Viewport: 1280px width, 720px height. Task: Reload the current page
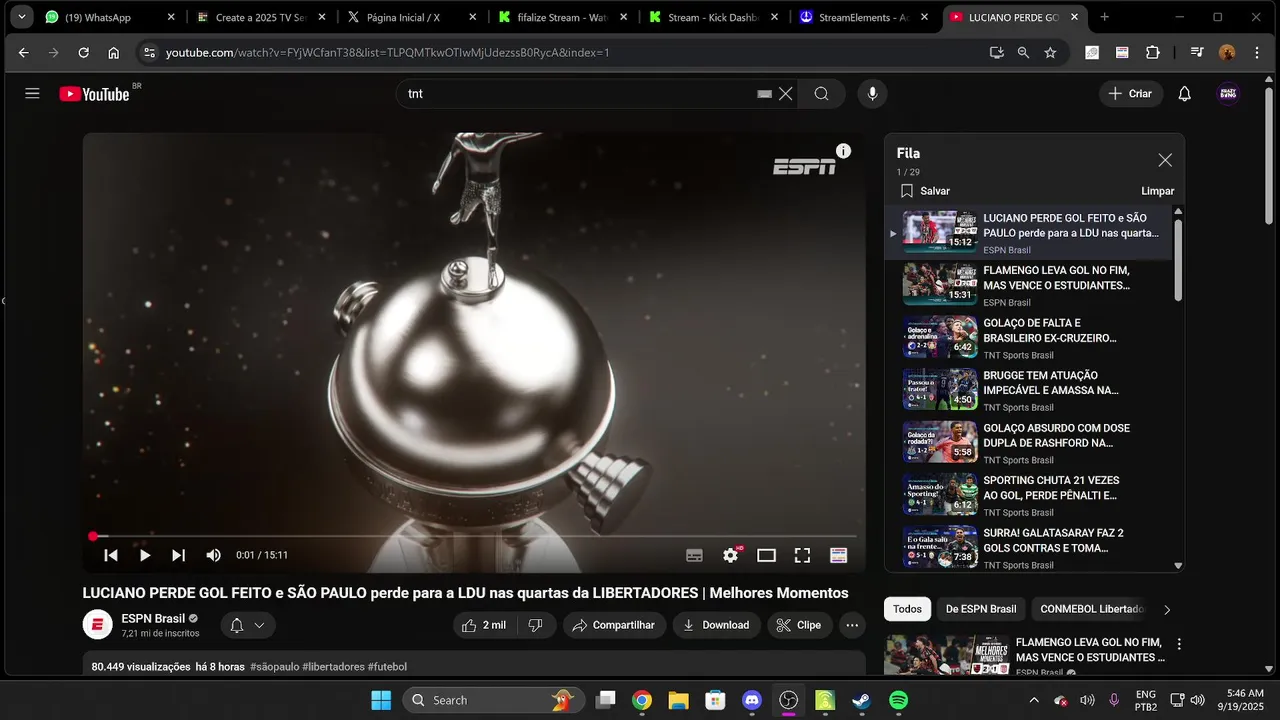coord(84,53)
